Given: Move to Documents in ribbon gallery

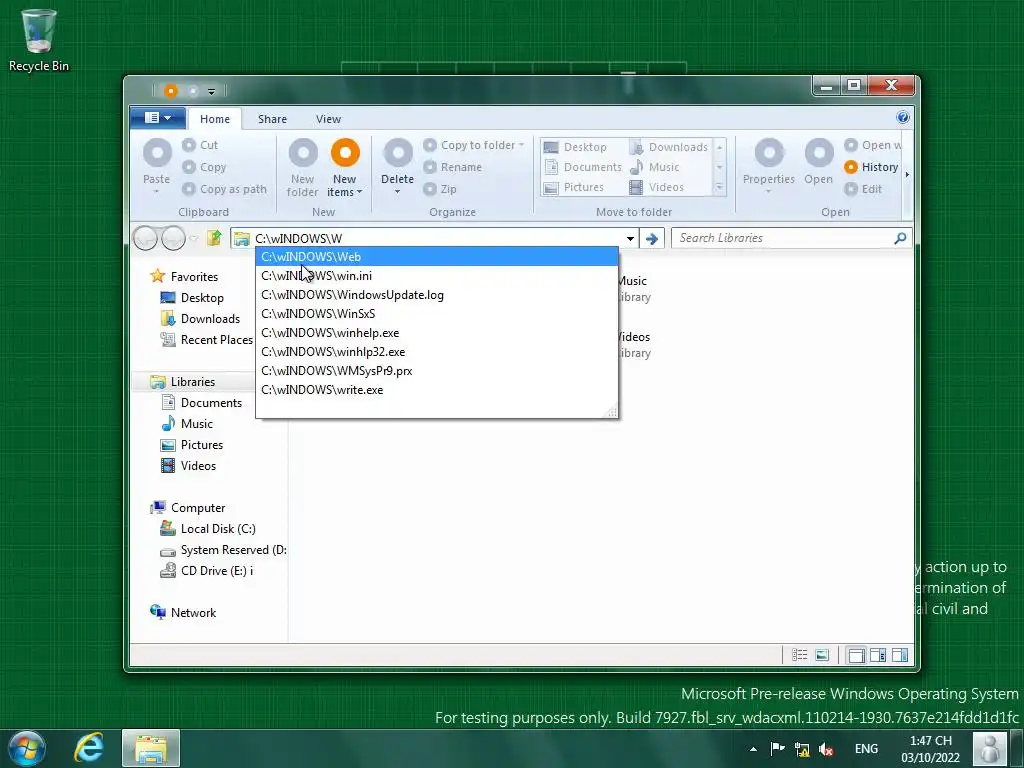Looking at the screenshot, I should click(x=583, y=167).
